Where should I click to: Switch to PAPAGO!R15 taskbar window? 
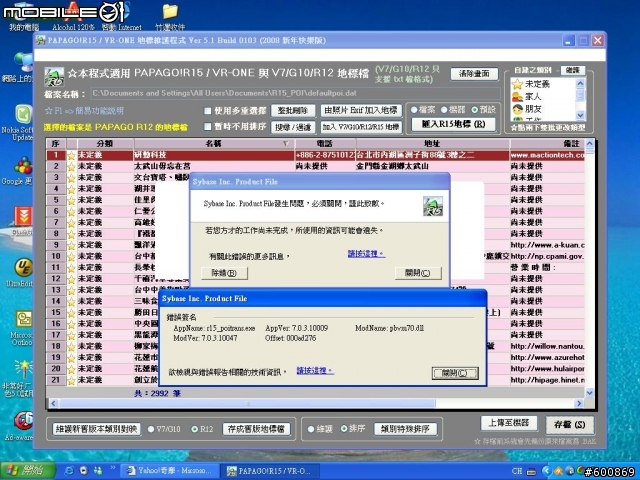[270, 471]
